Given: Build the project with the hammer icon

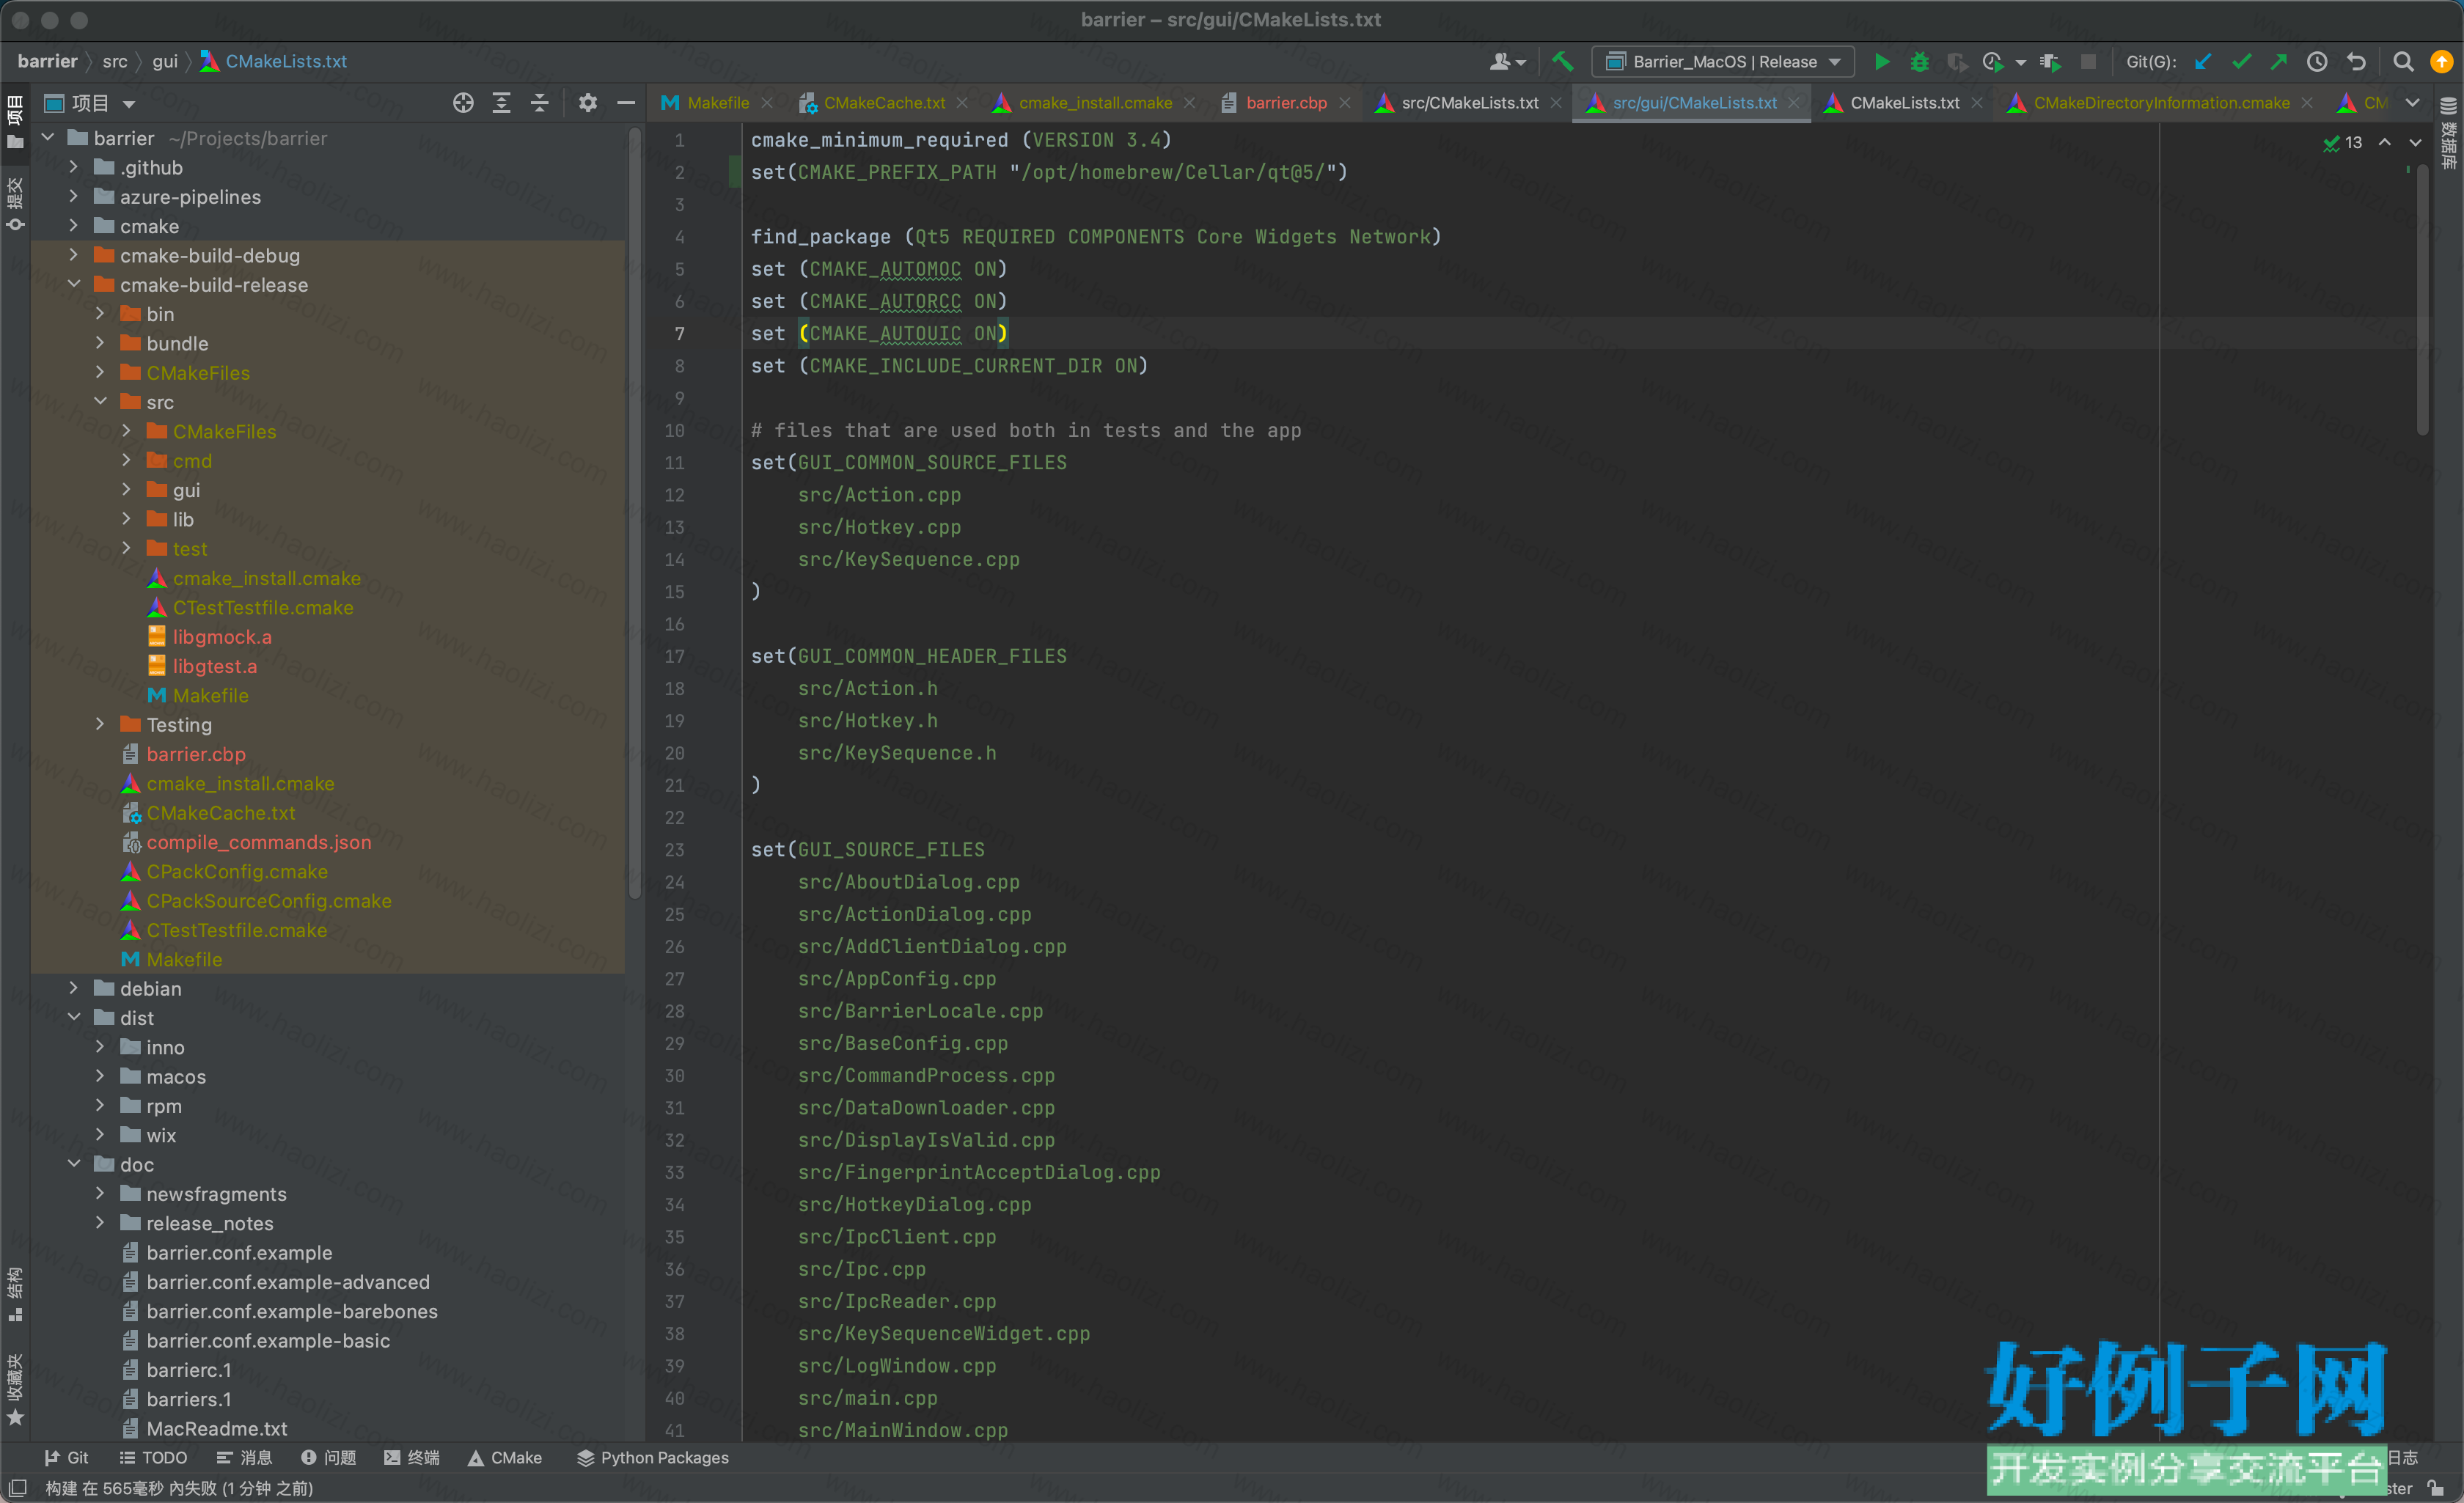Looking at the screenshot, I should click(1562, 61).
